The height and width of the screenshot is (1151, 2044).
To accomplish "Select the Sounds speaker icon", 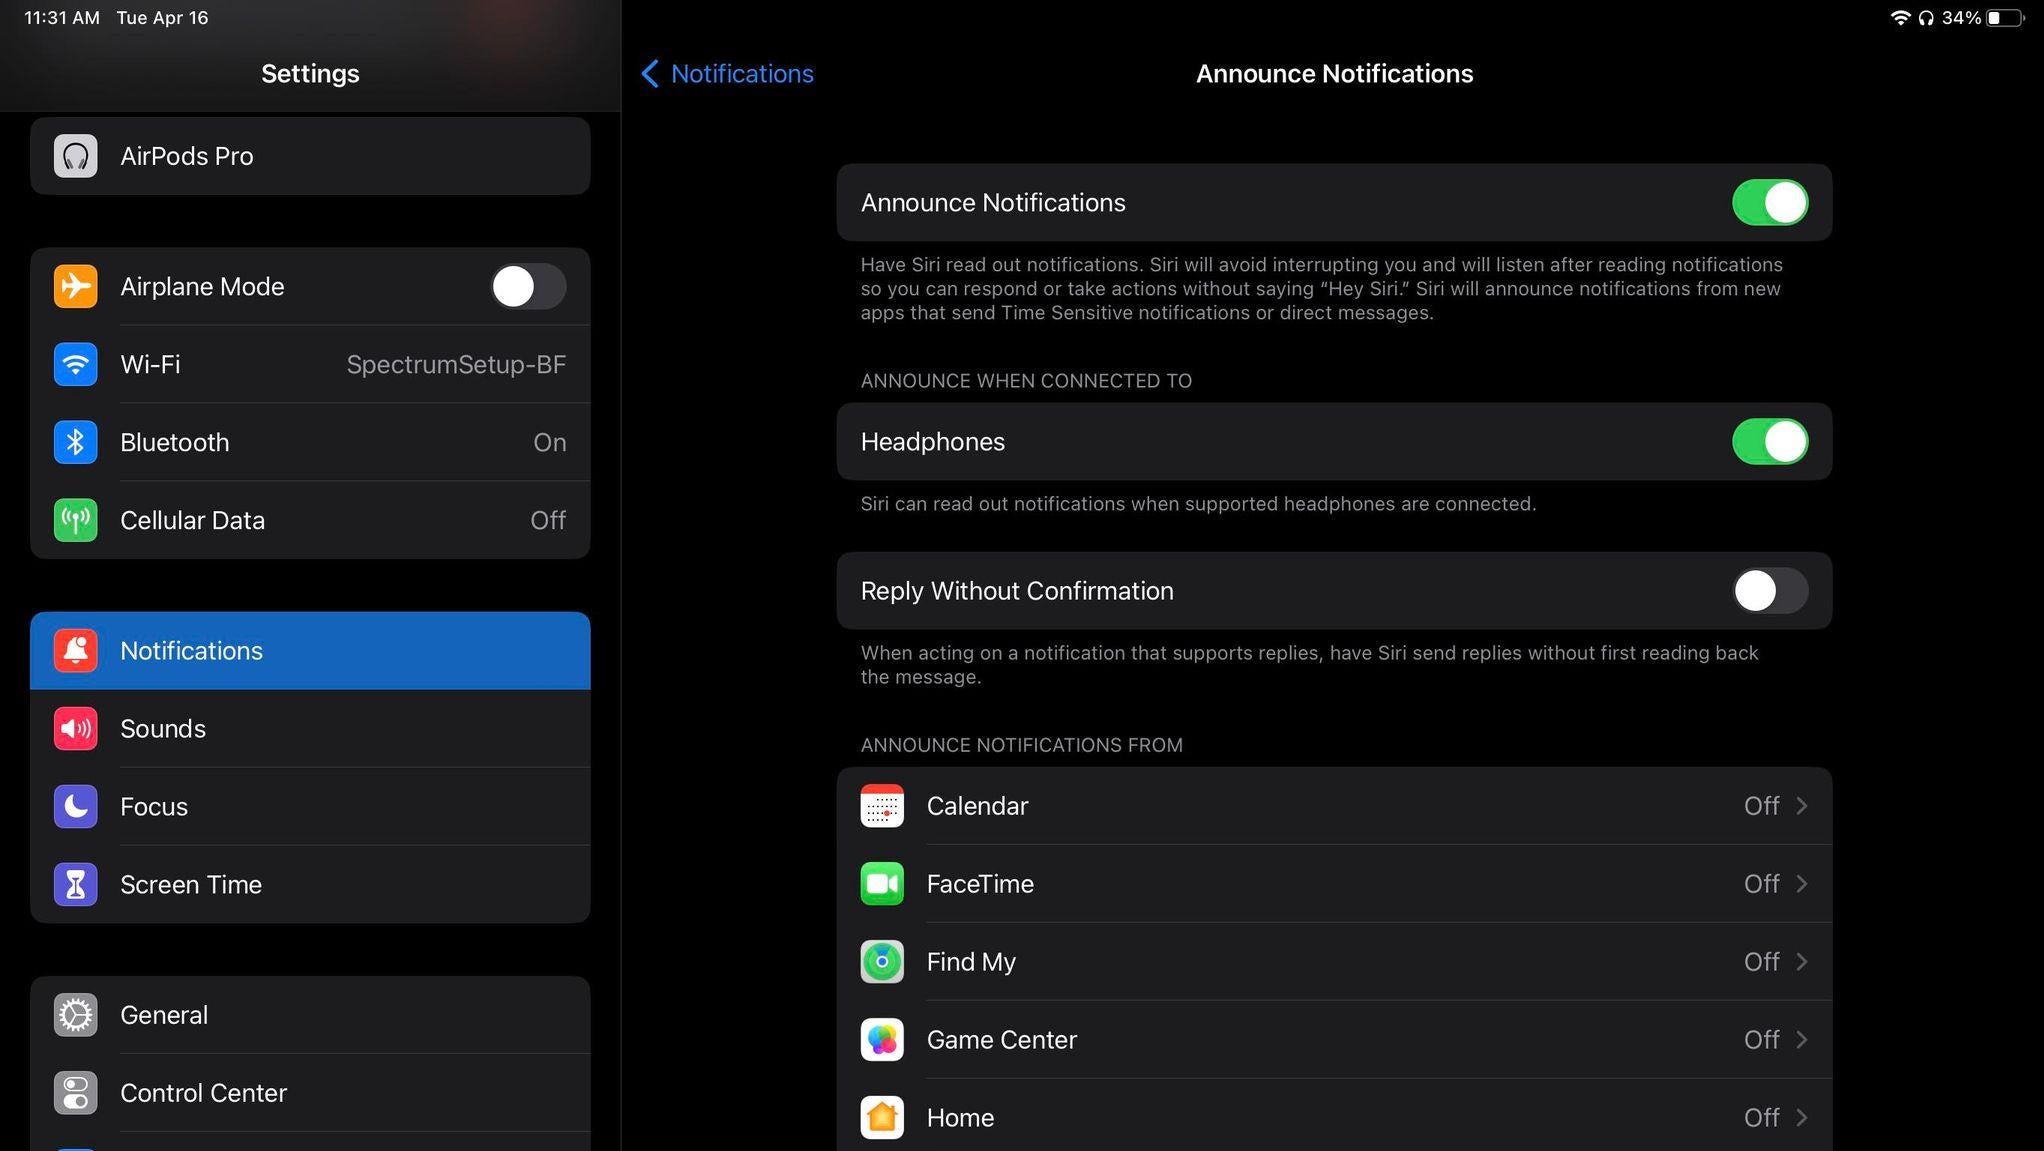I will (75, 728).
